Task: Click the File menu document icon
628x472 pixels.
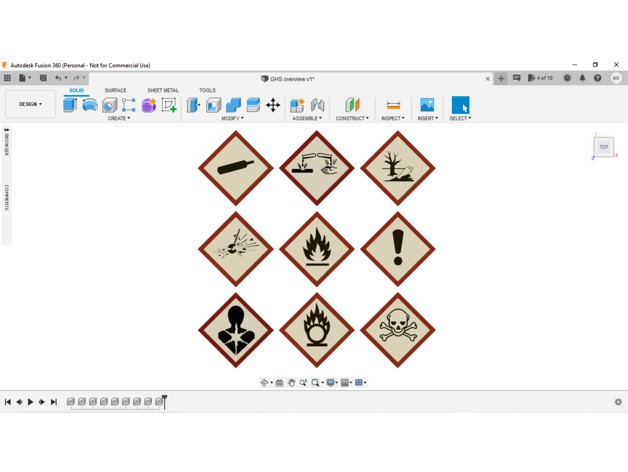Action: 22,78
